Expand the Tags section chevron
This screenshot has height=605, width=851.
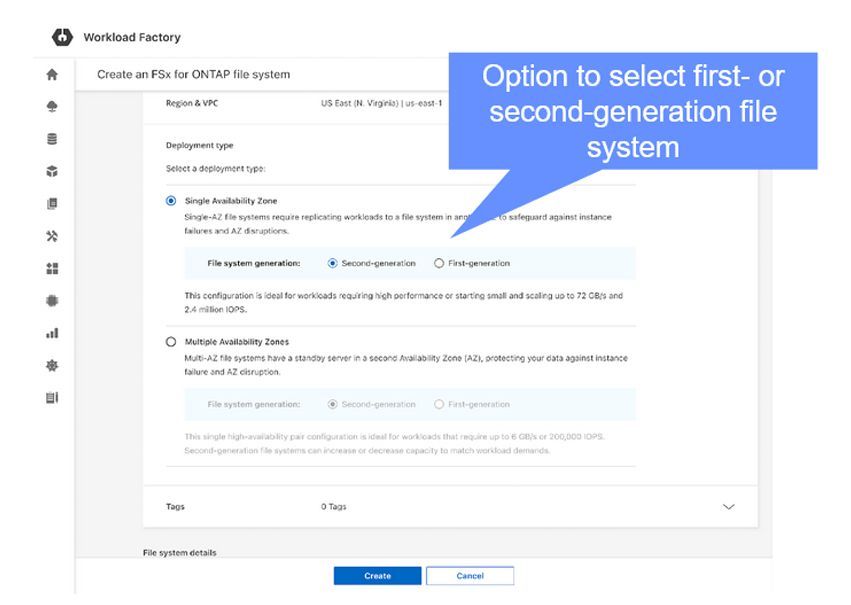click(728, 507)
